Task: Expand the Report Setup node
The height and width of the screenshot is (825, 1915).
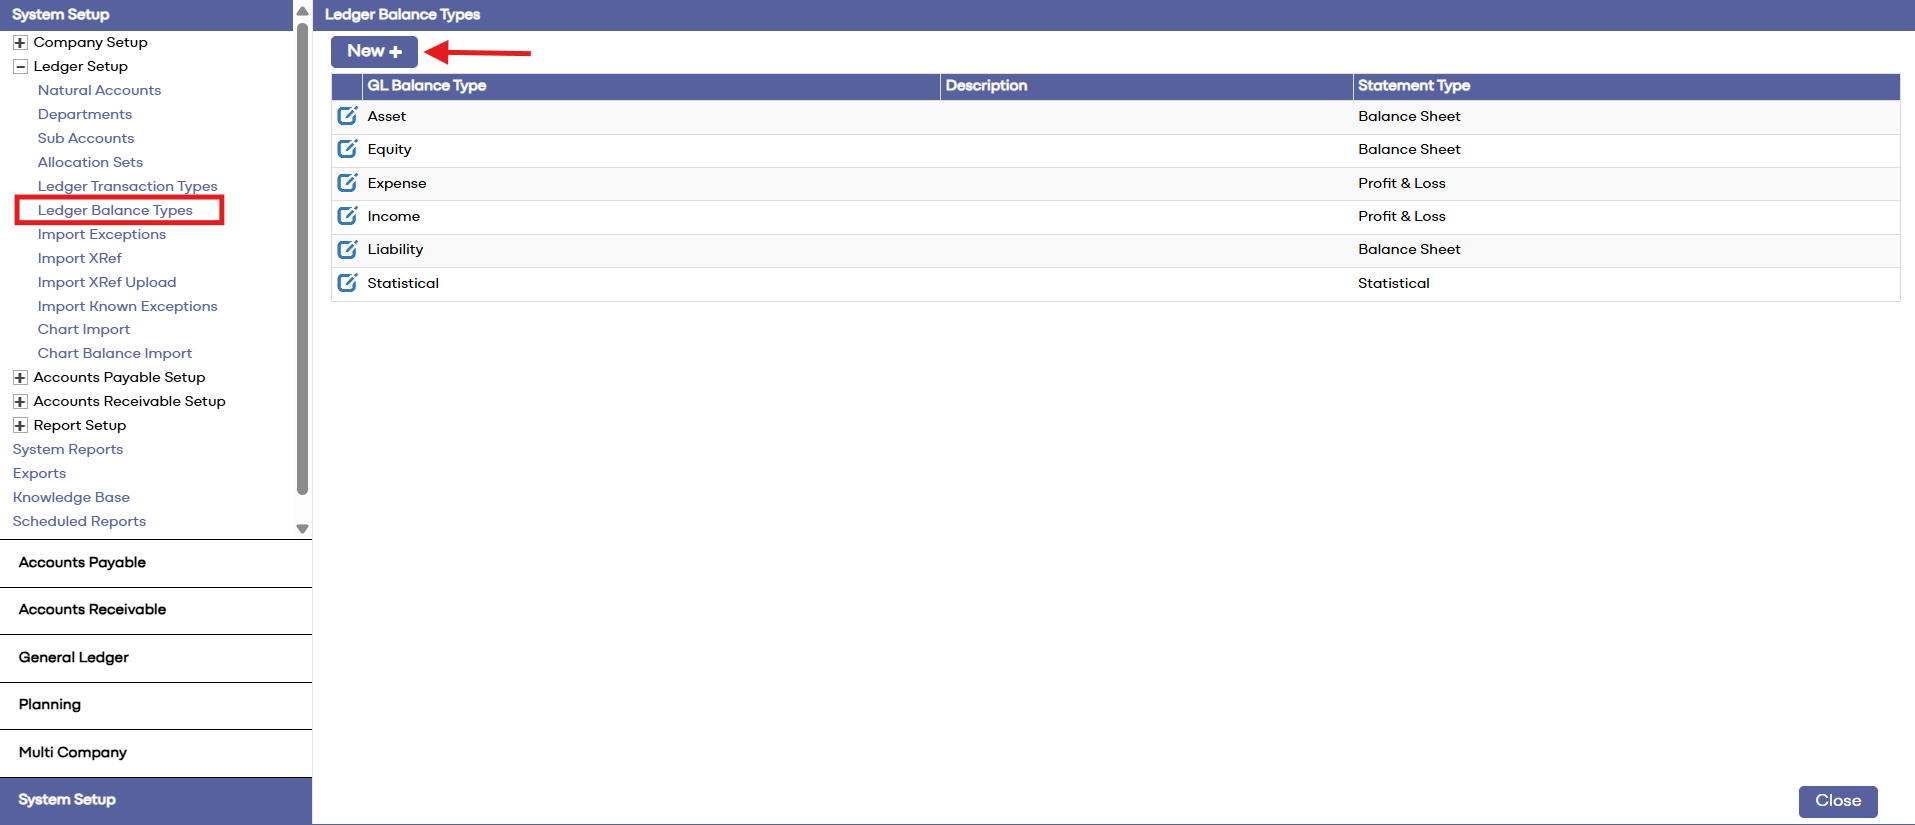Action: [20, 425]
